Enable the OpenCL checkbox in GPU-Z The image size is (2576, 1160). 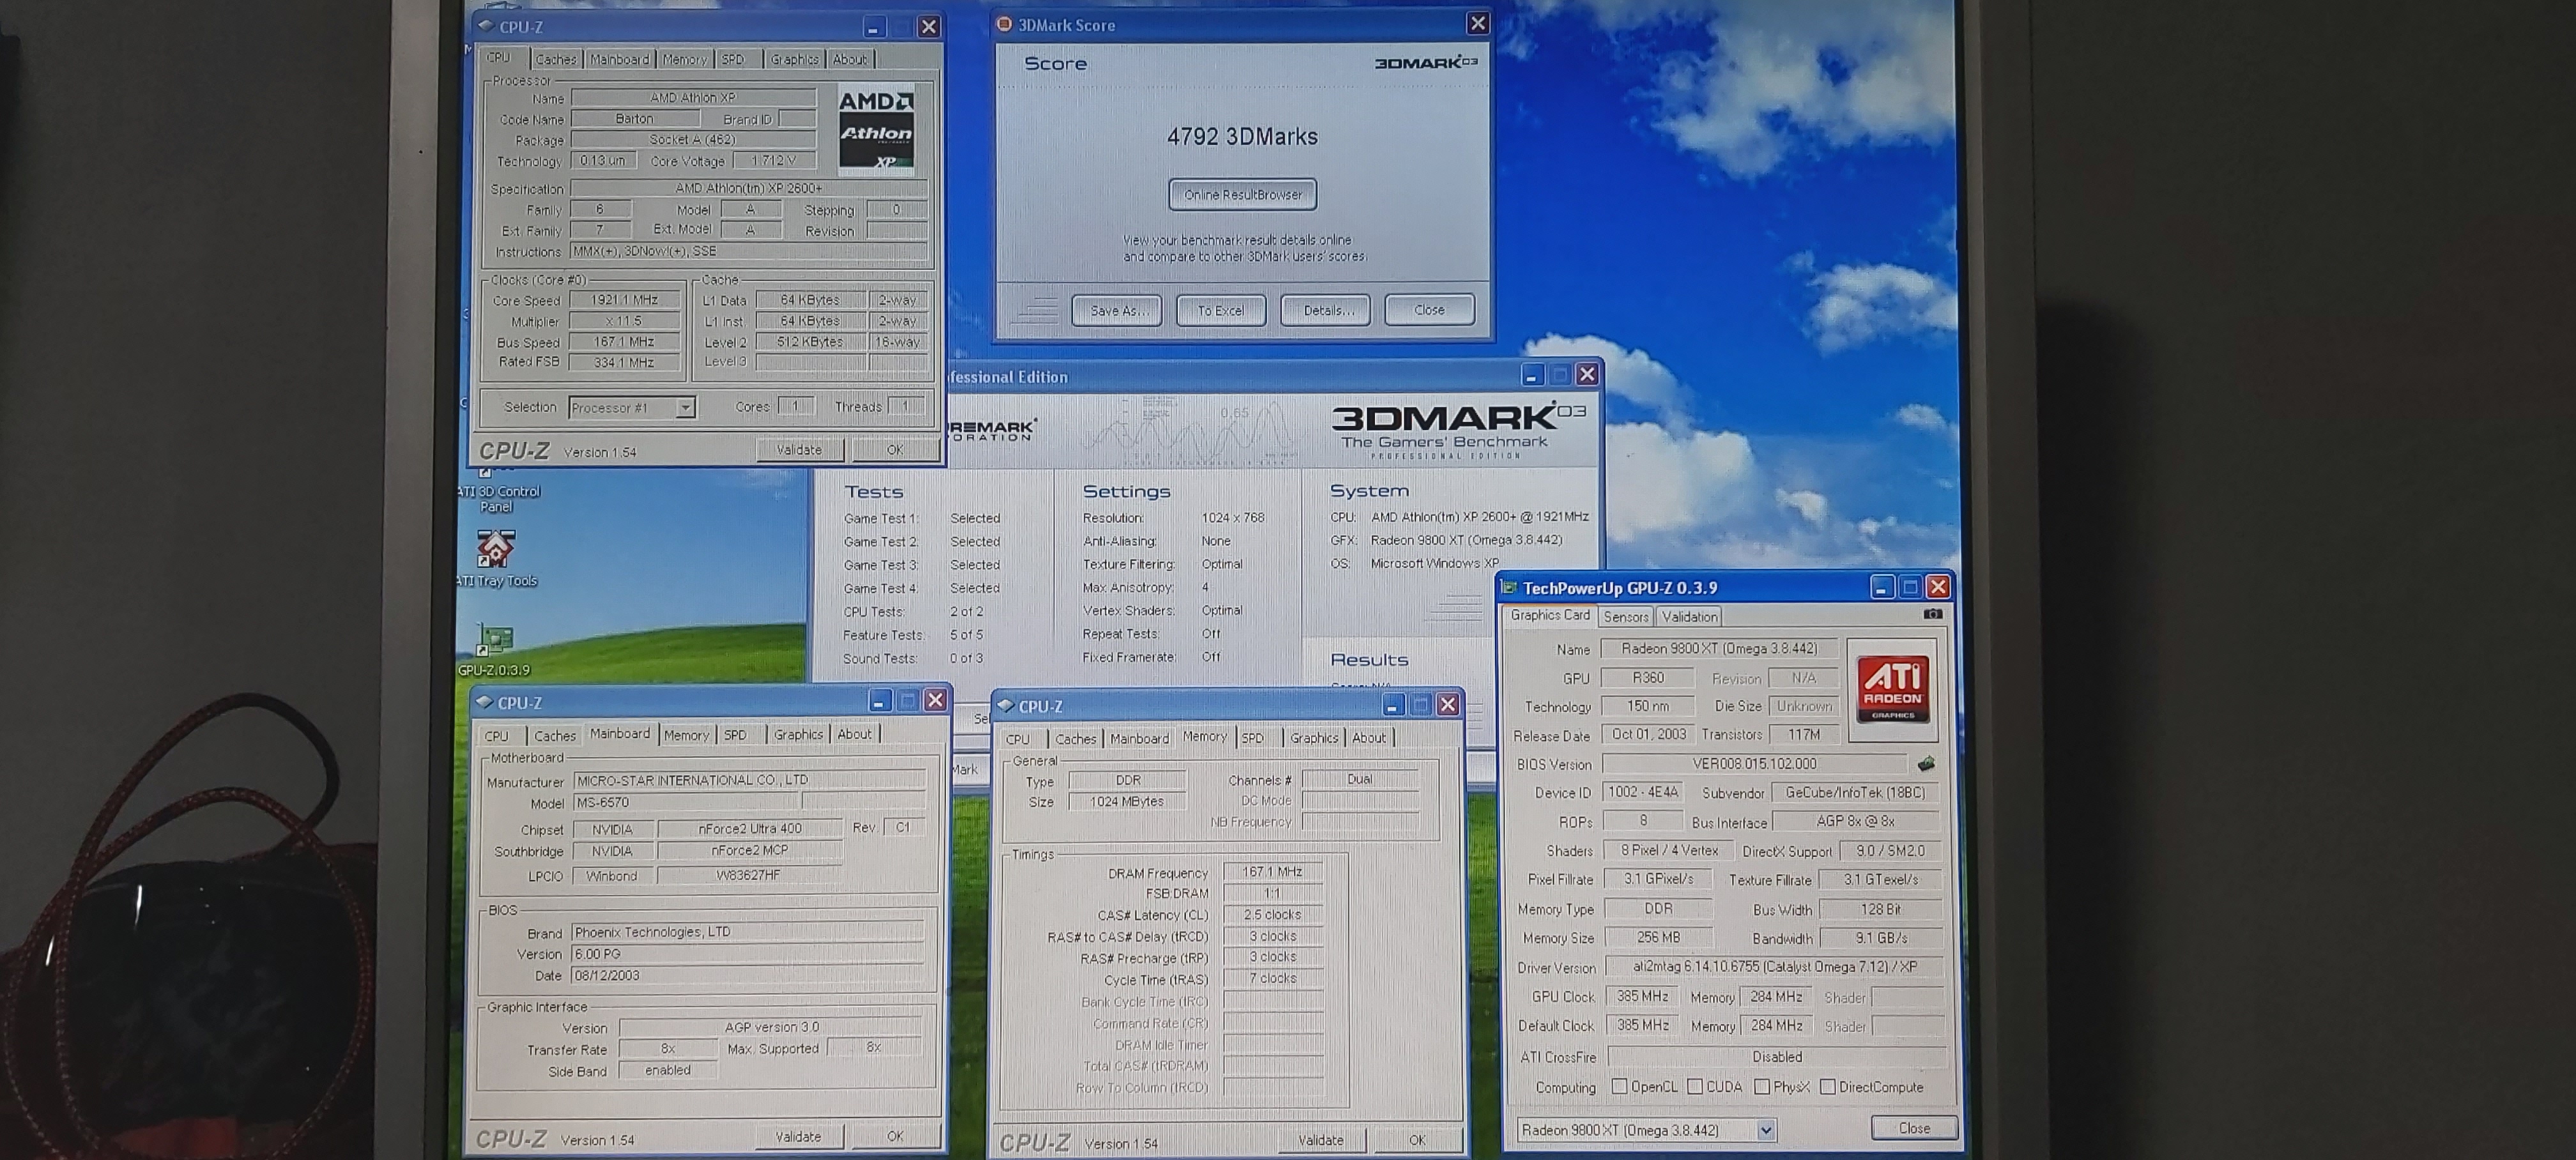click(x=1619, y=1086)
